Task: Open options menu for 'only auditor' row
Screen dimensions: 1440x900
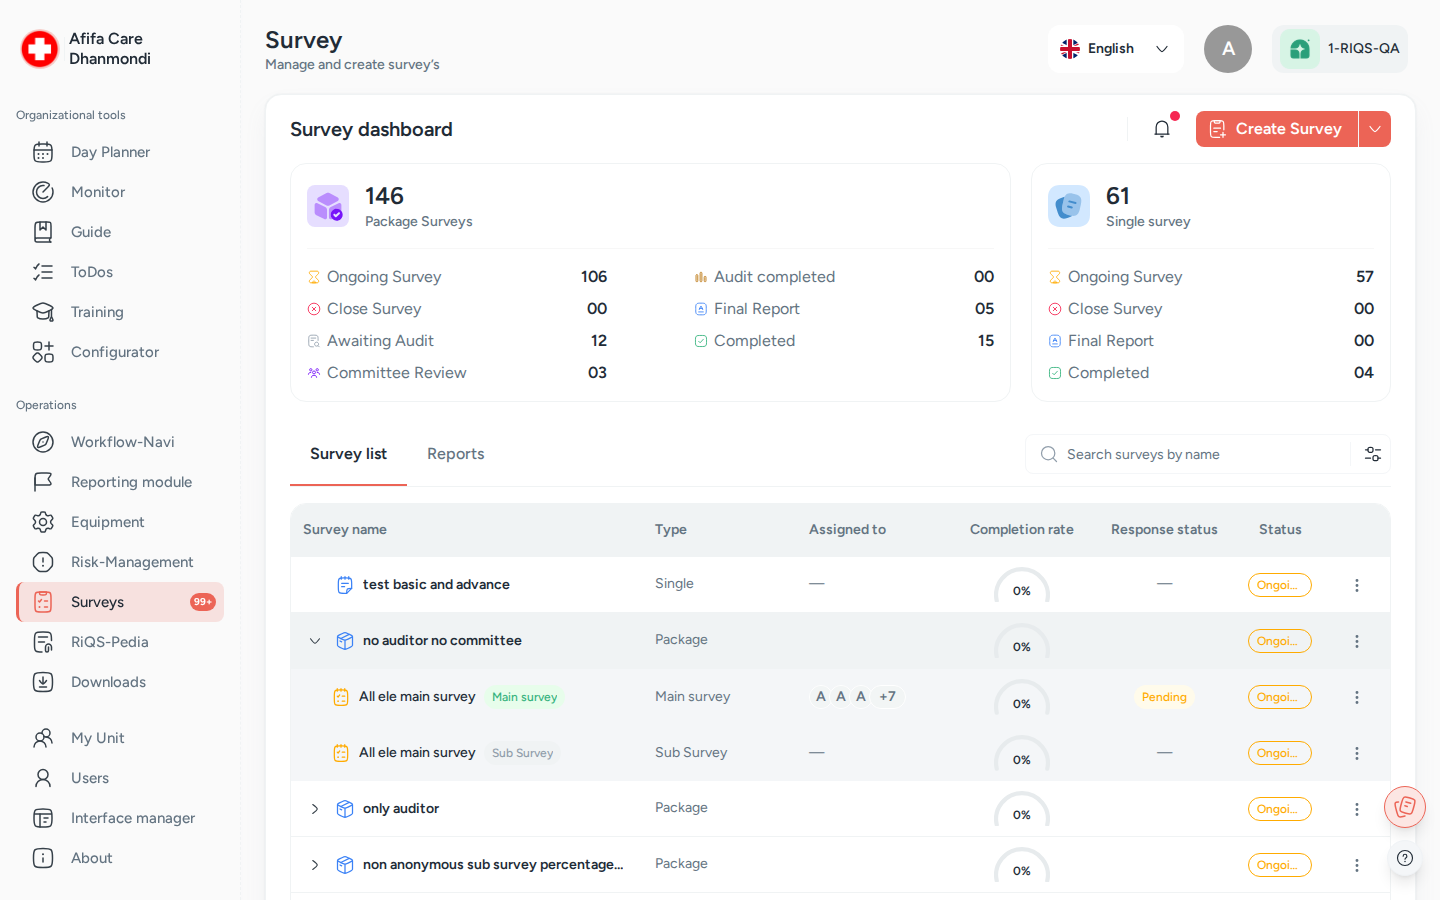Action: (x=1357, y=809)
